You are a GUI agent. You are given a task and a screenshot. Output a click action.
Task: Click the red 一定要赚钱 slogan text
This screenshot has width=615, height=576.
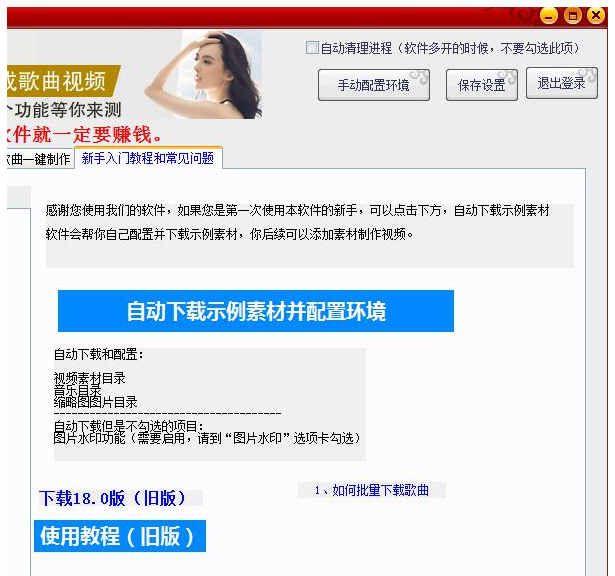84,135
